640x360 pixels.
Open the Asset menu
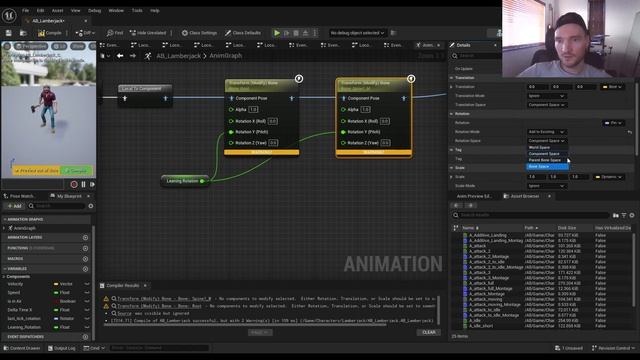[58, 11]
